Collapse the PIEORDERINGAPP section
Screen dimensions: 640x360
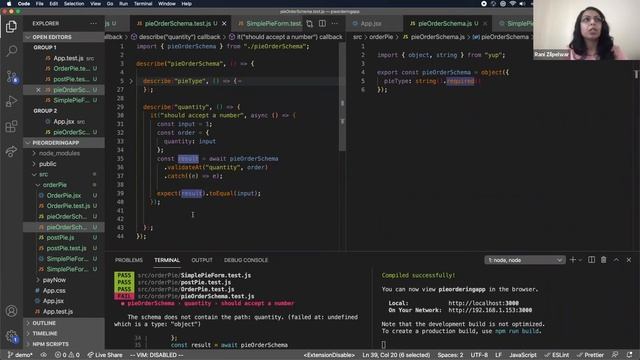pos(64,143)
